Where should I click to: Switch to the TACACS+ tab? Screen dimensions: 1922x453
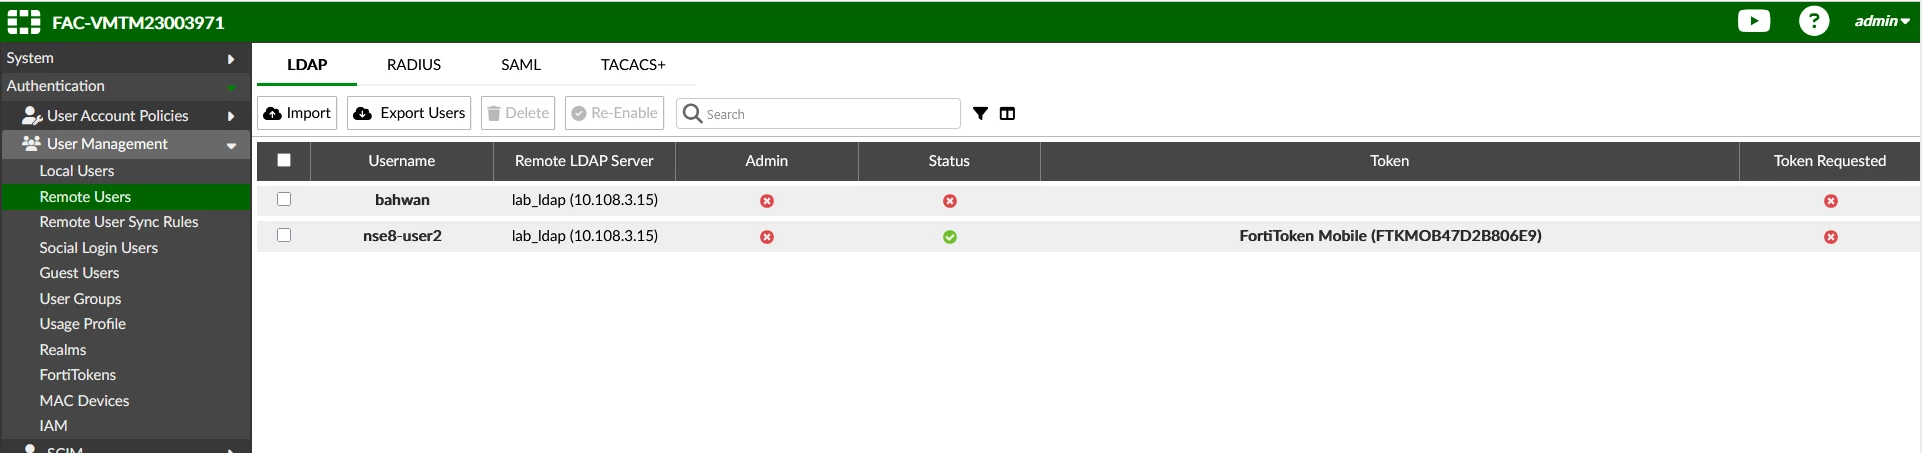click(x=633, y=64)
